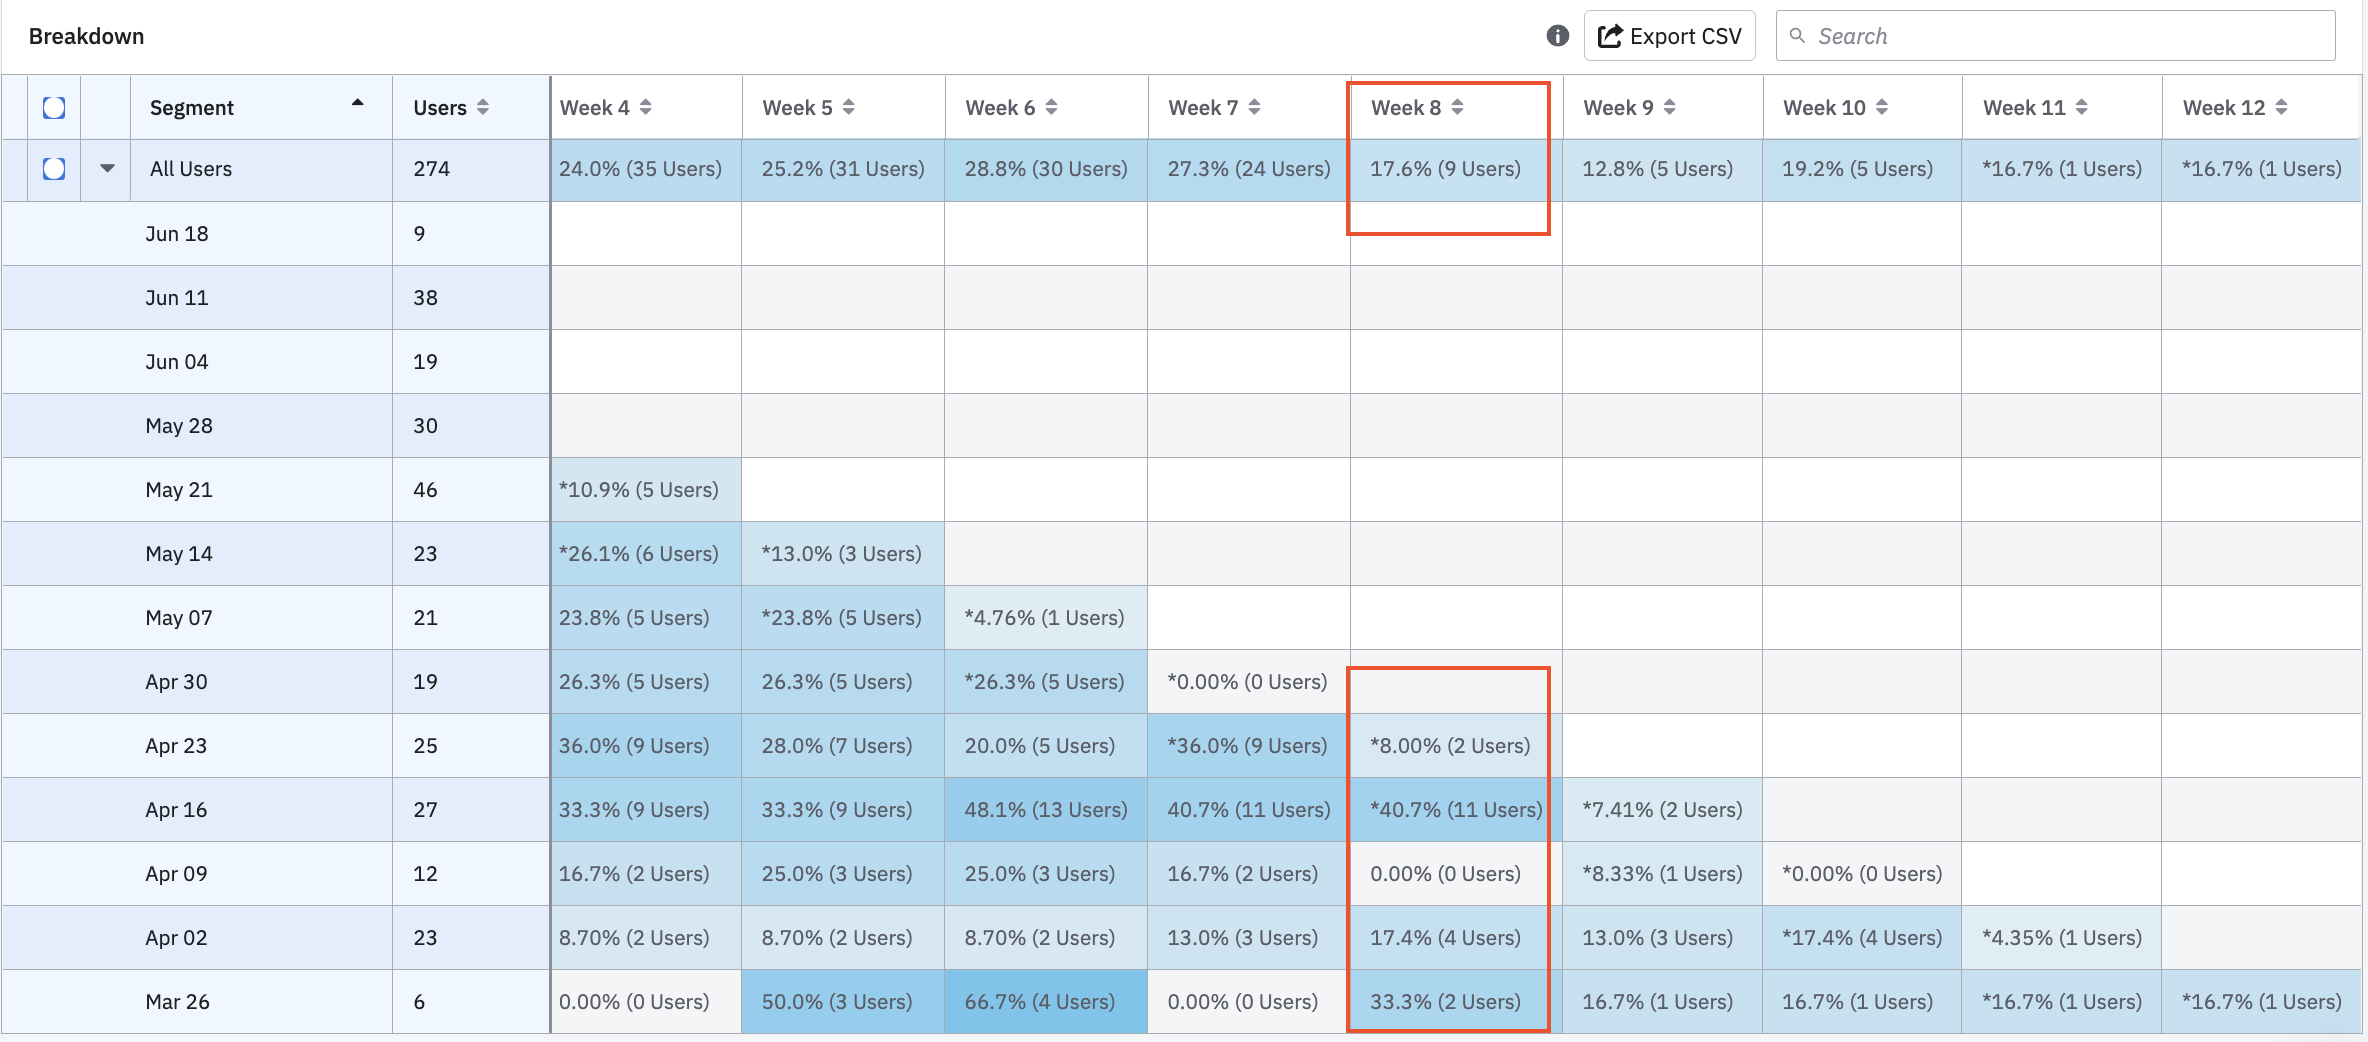The height and width of the screenshot is (1042, 2368).
Task: Focus the Search input field
Action: (2055, 36)
